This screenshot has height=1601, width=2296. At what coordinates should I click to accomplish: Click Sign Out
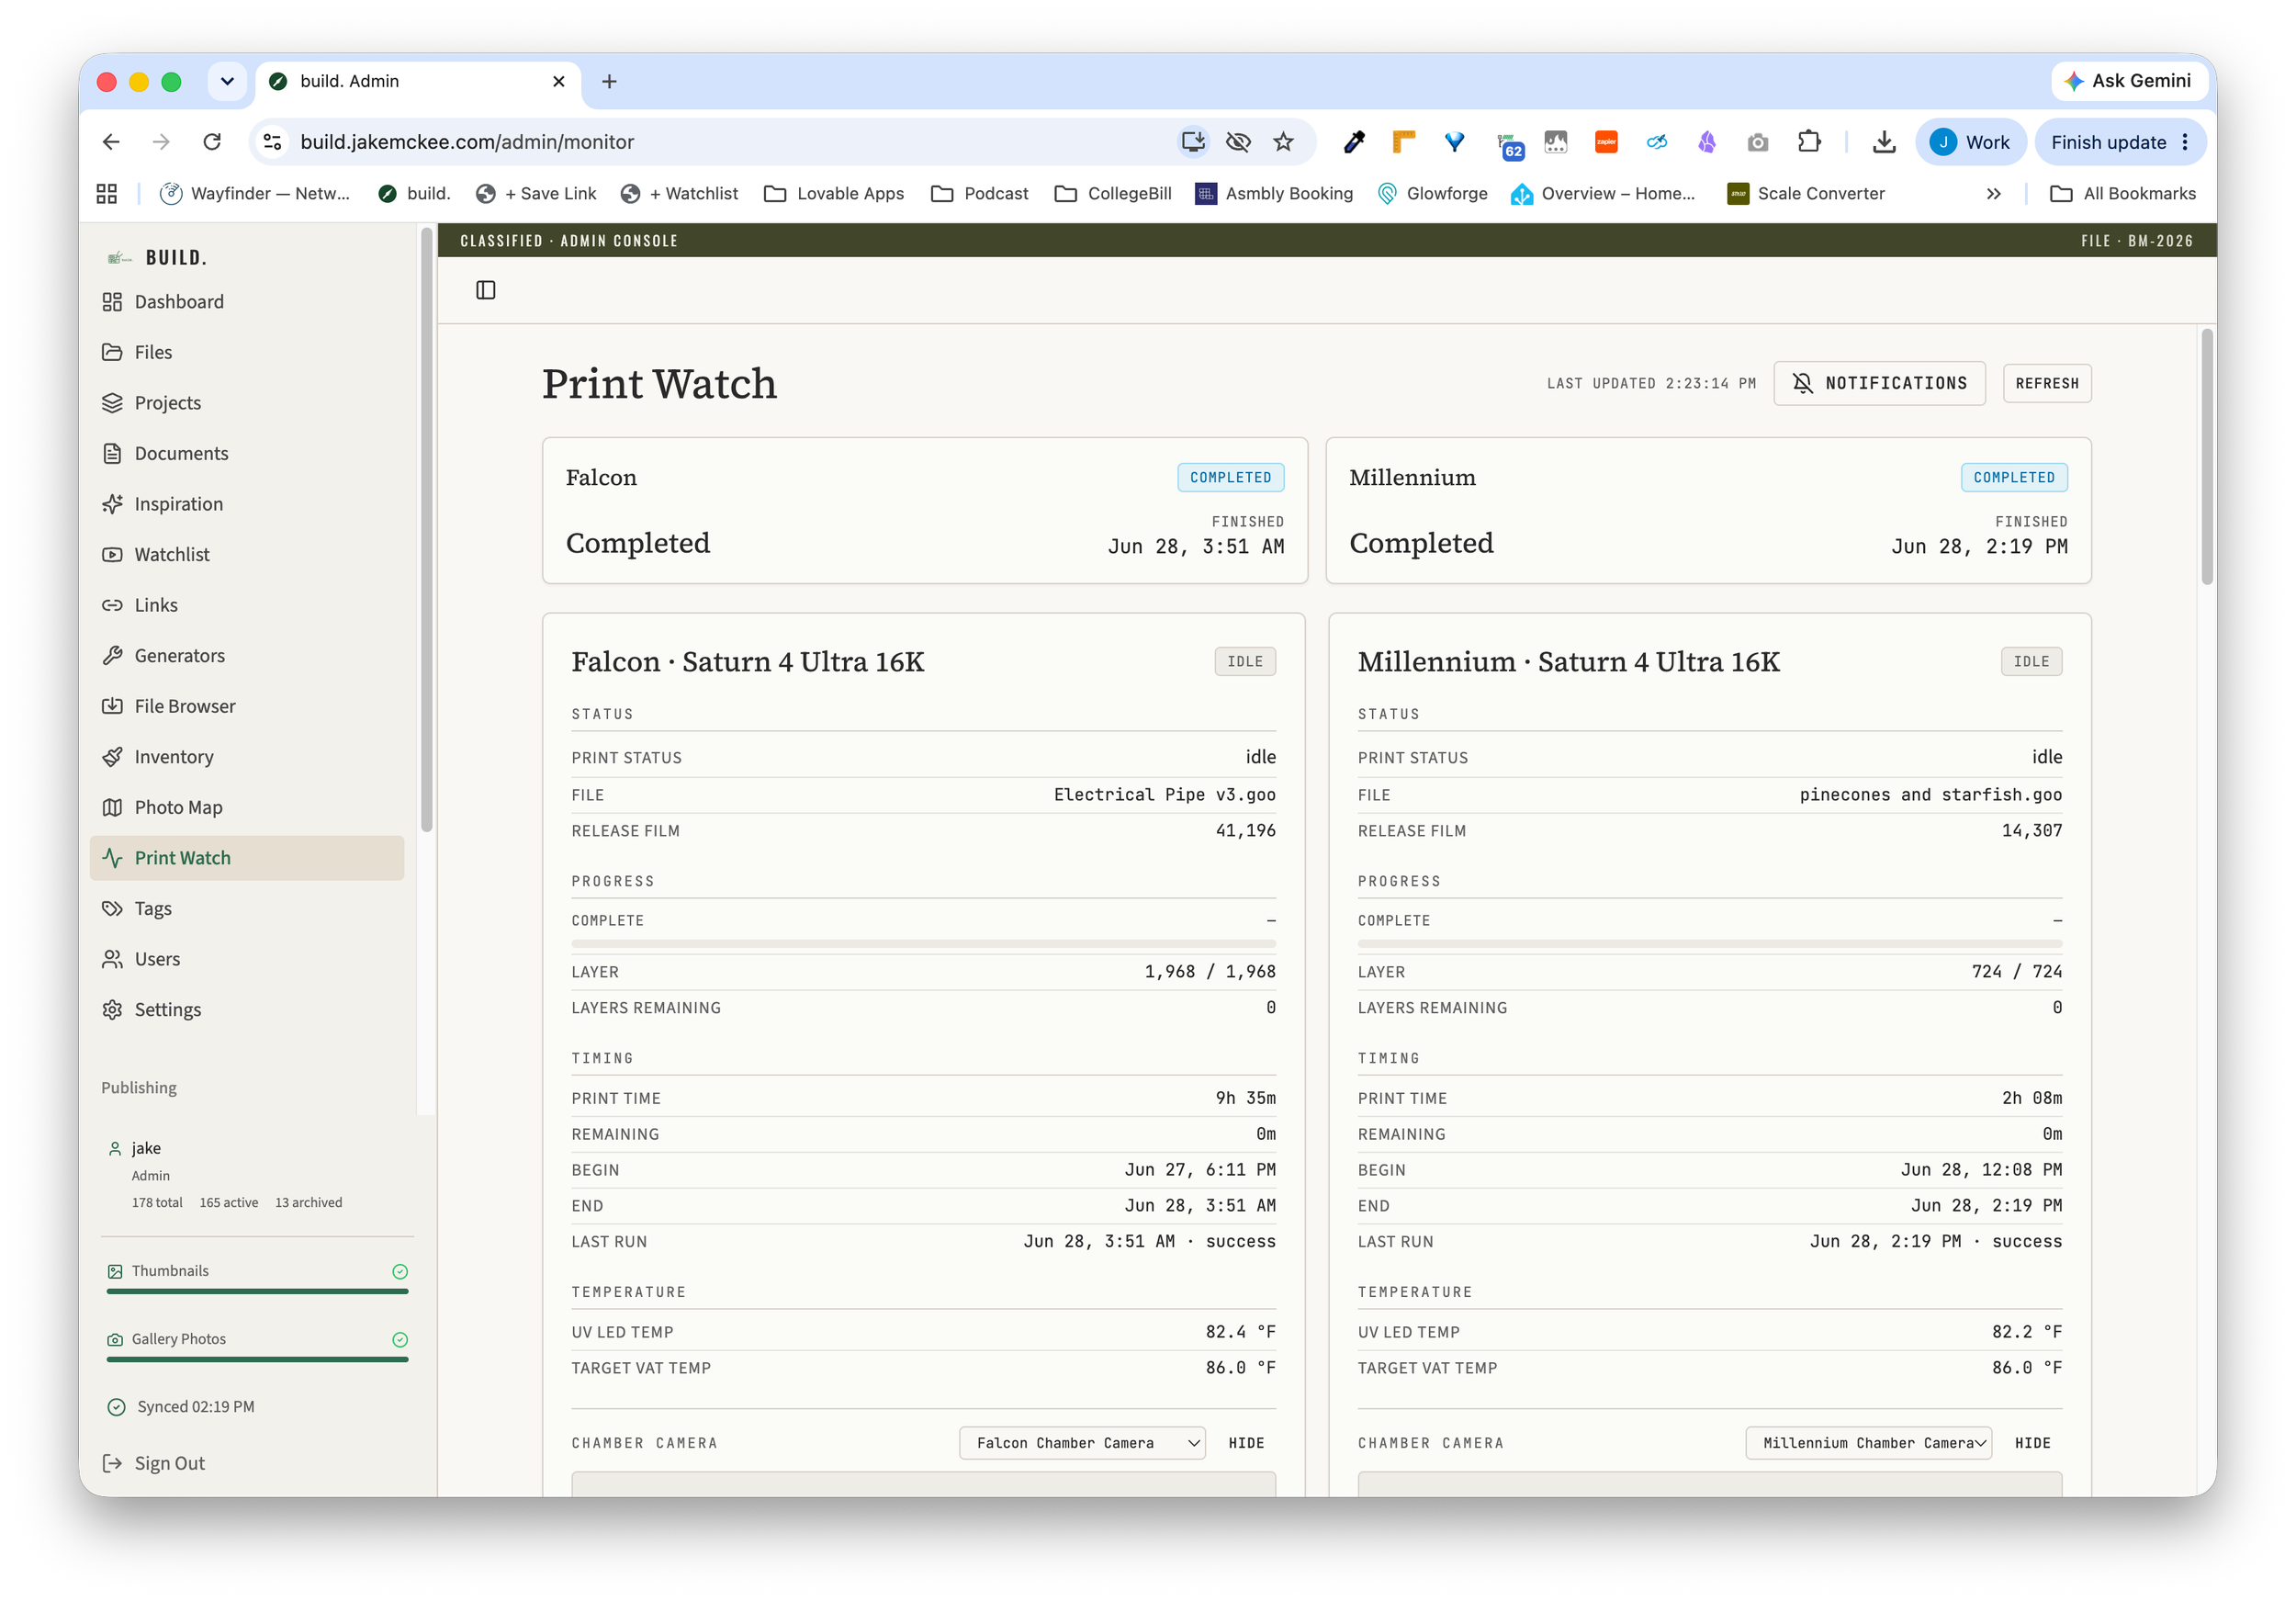(x=153, y=1463)
